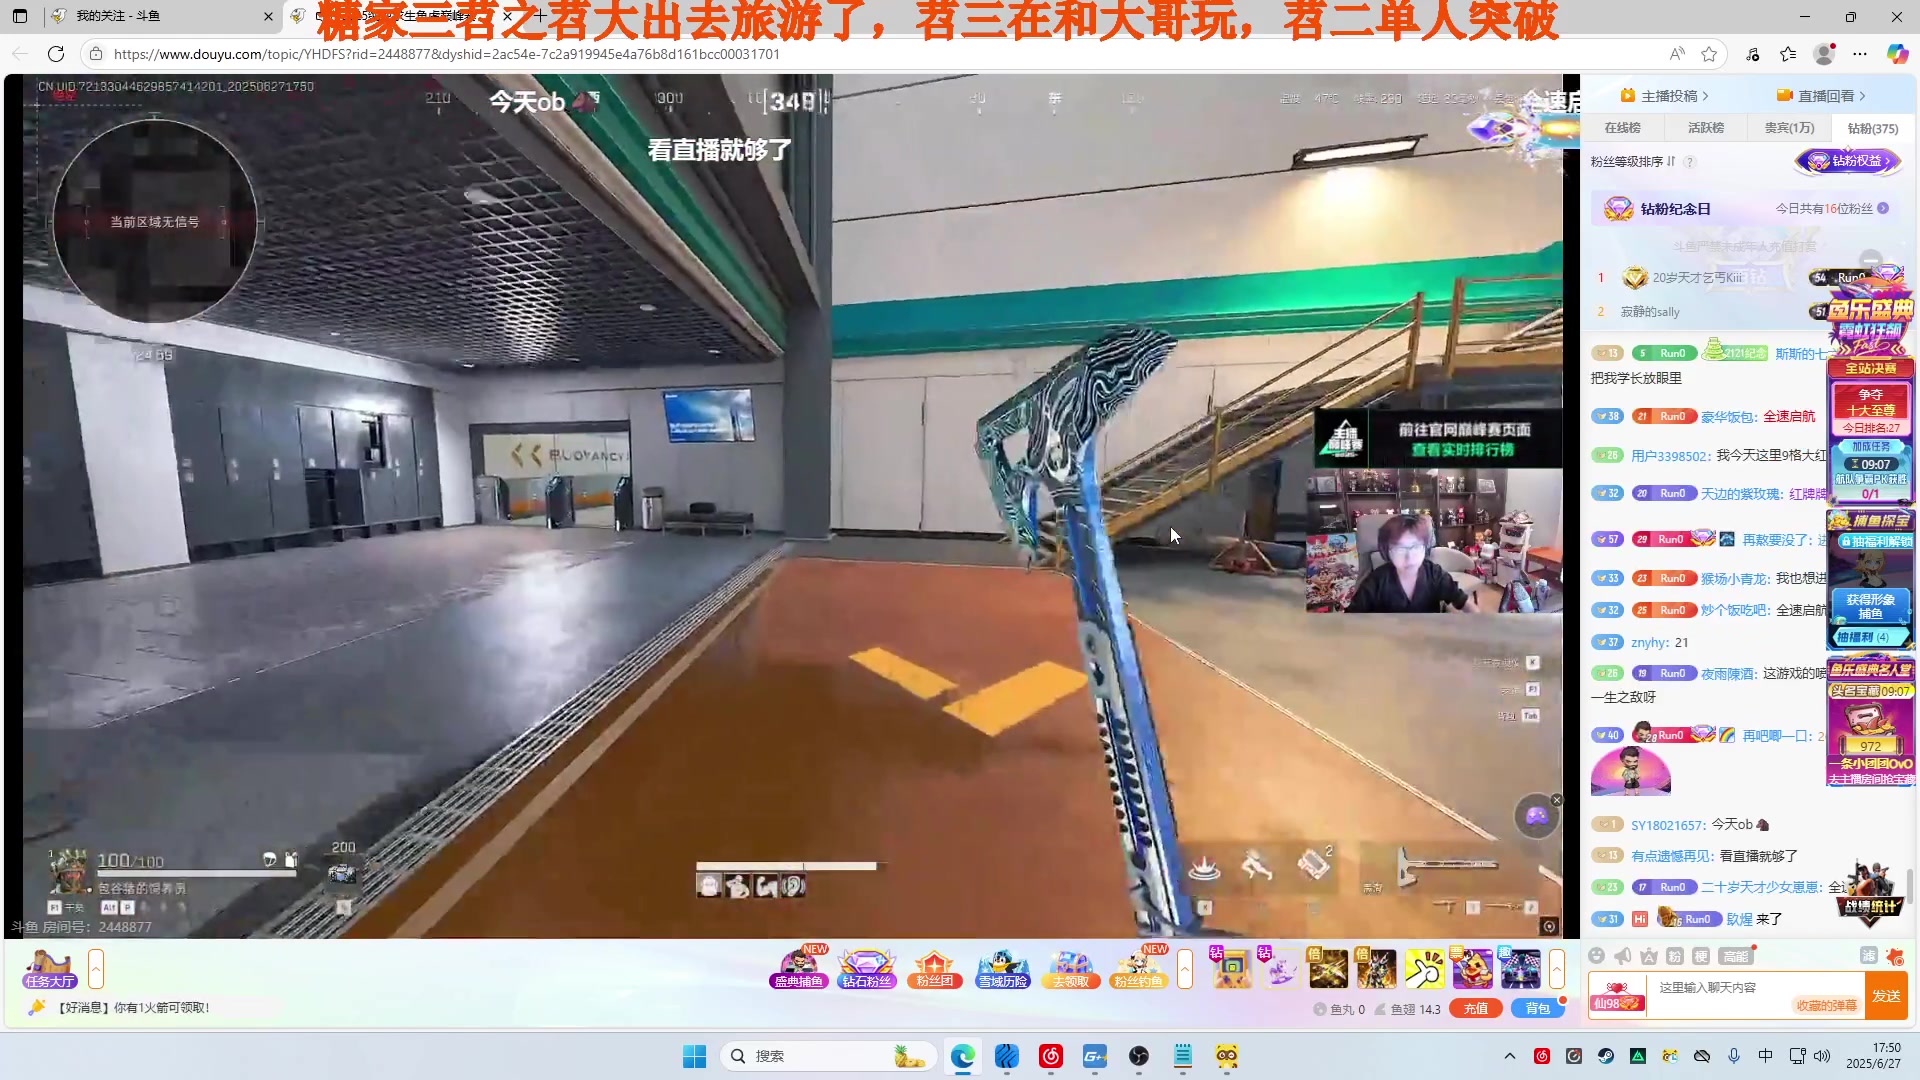Image resolution: width=1920 pixels, height=1080 pixels.
Task: Open the 主播投稿 section chevron
Action: tap(1706, 96)
